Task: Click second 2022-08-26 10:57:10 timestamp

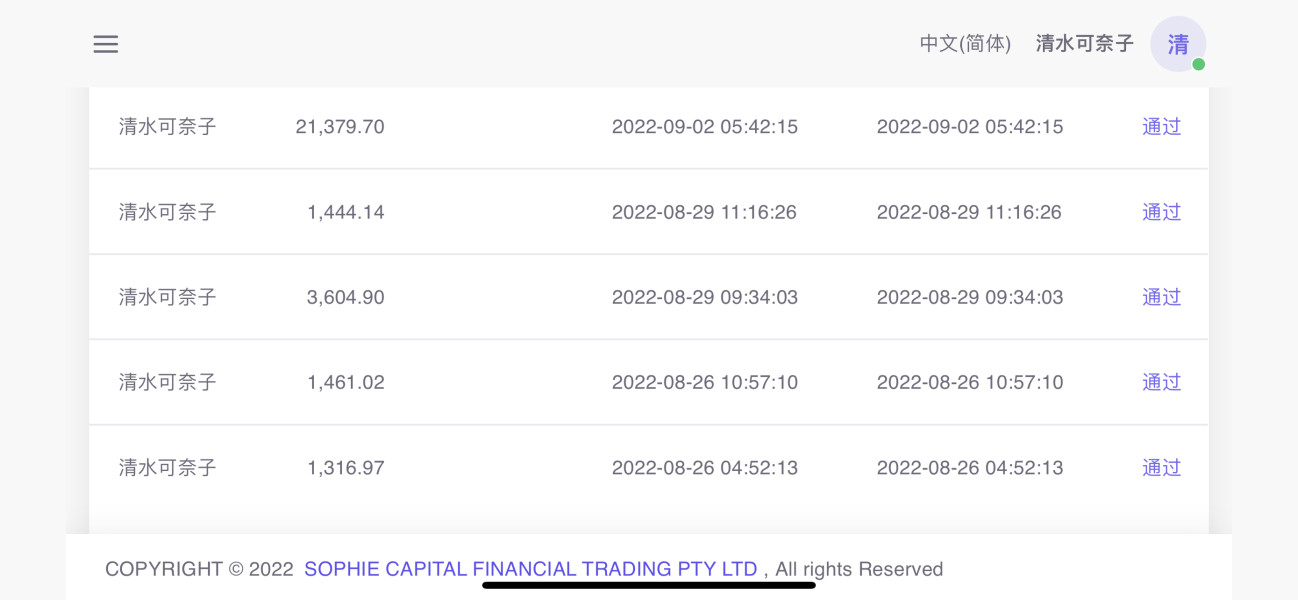Action: (x=970, y=382)
